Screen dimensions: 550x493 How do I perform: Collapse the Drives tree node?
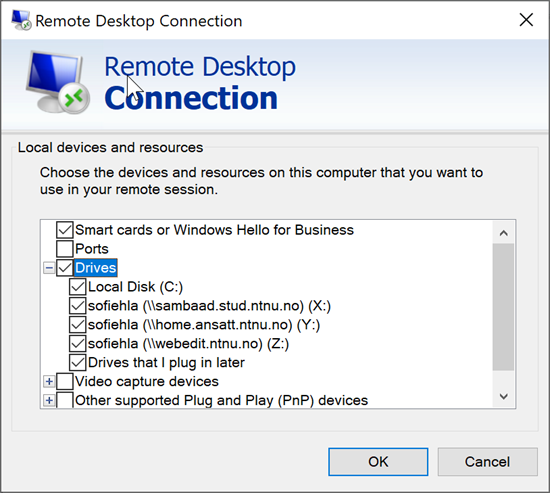(x=49, y=268)
